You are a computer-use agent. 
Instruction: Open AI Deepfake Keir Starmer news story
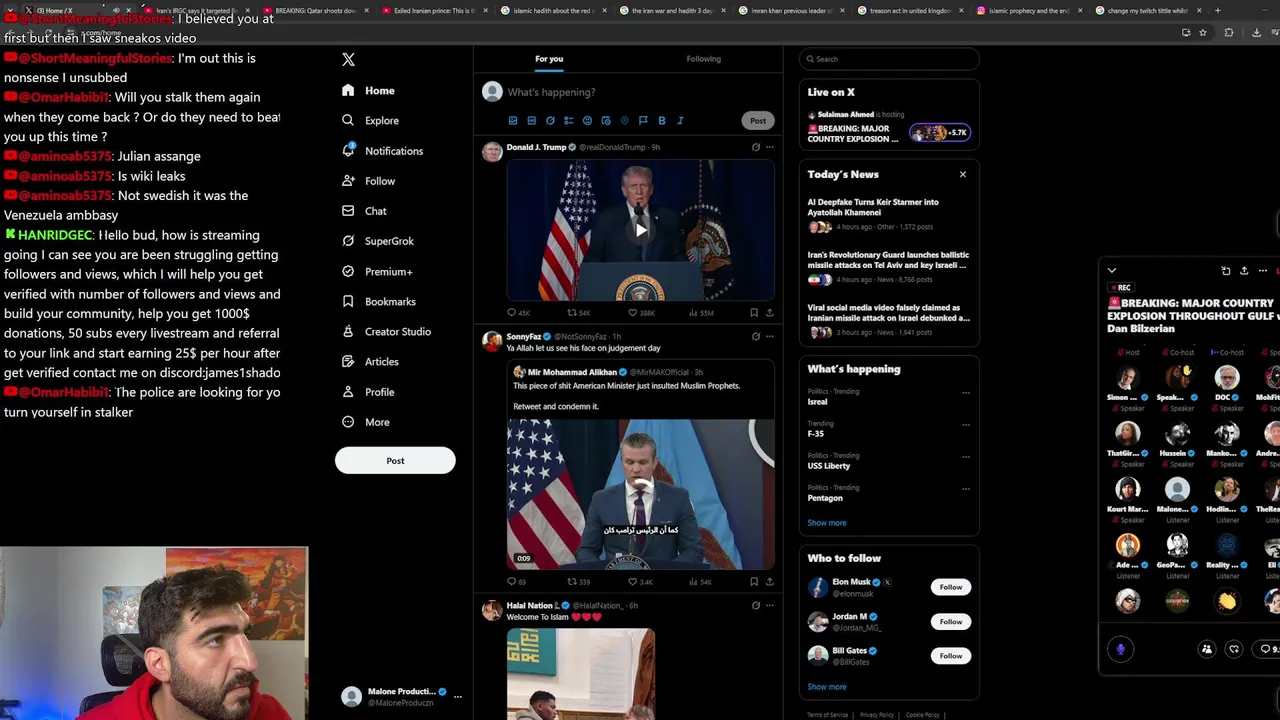point(889,214)
